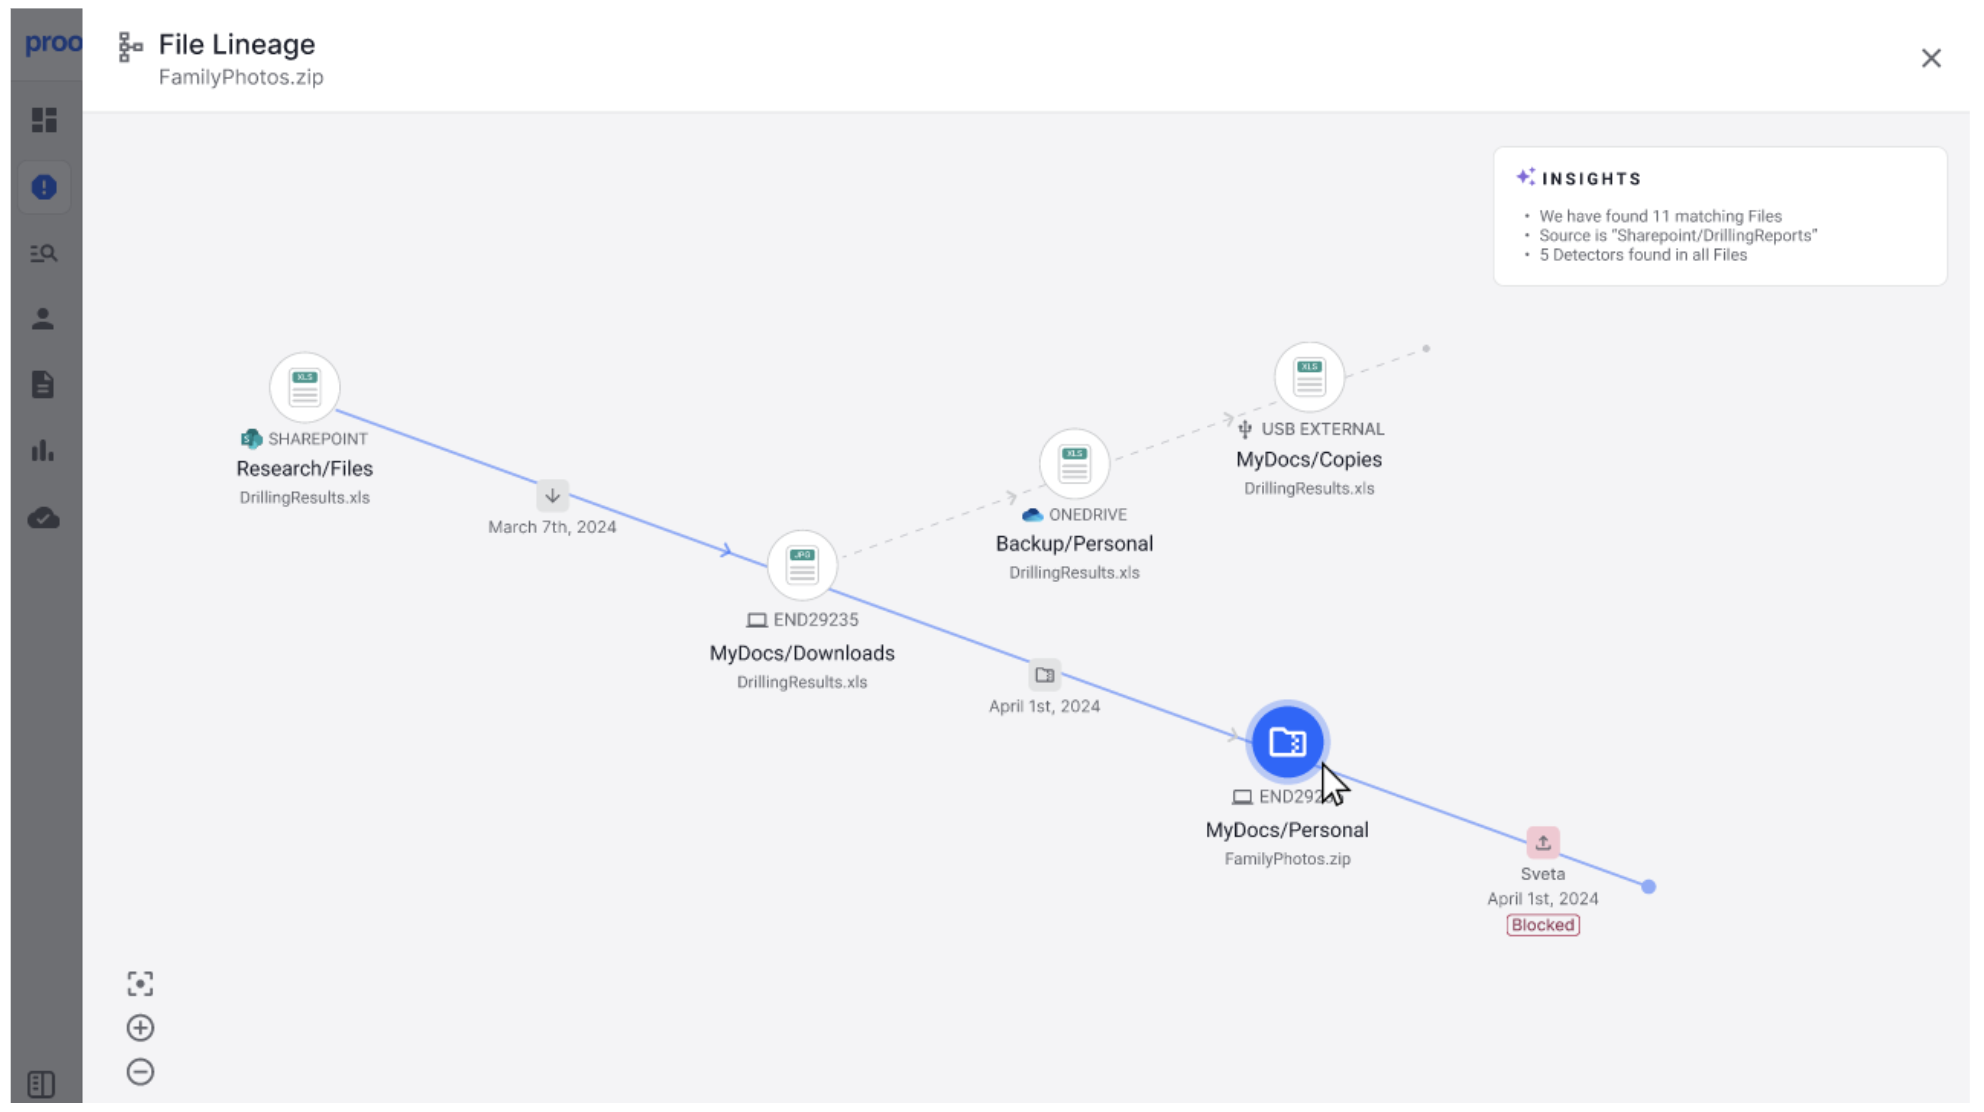
Task: Select the OneDrive Backup/Personal node
Action: click(x=1074, y=464)
